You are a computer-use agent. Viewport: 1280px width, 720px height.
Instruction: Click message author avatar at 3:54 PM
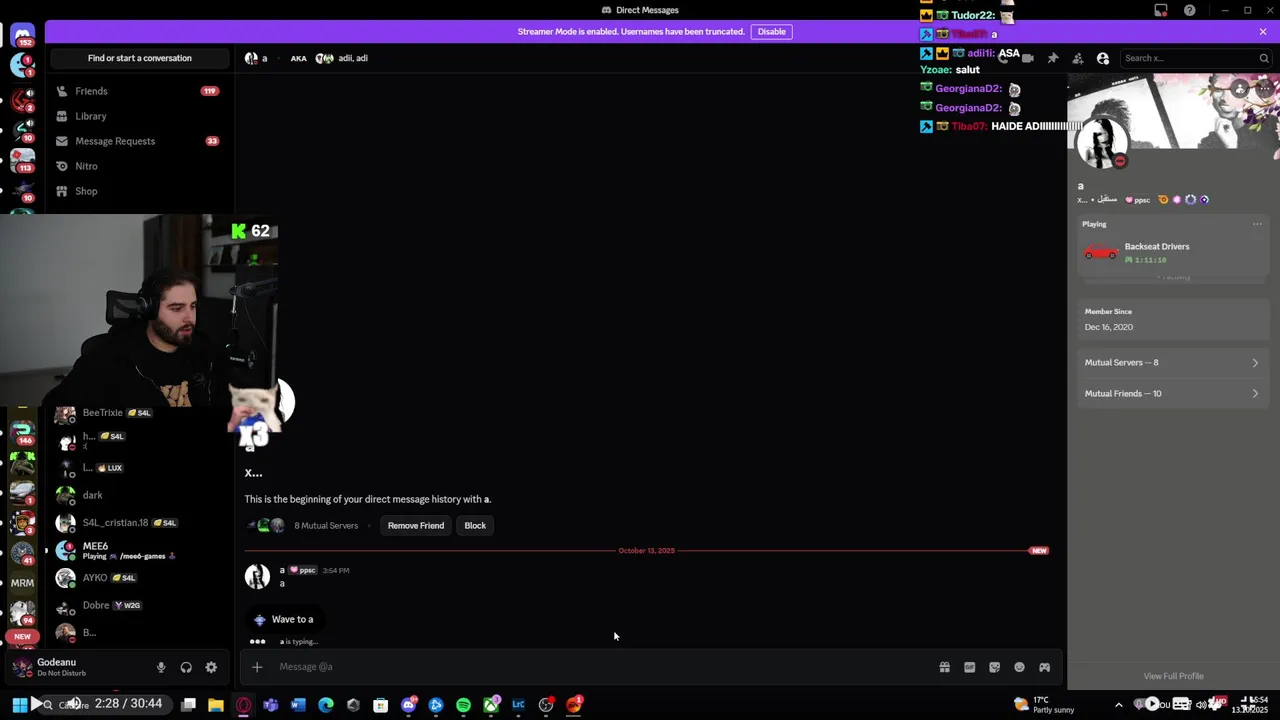click(257, 576)
